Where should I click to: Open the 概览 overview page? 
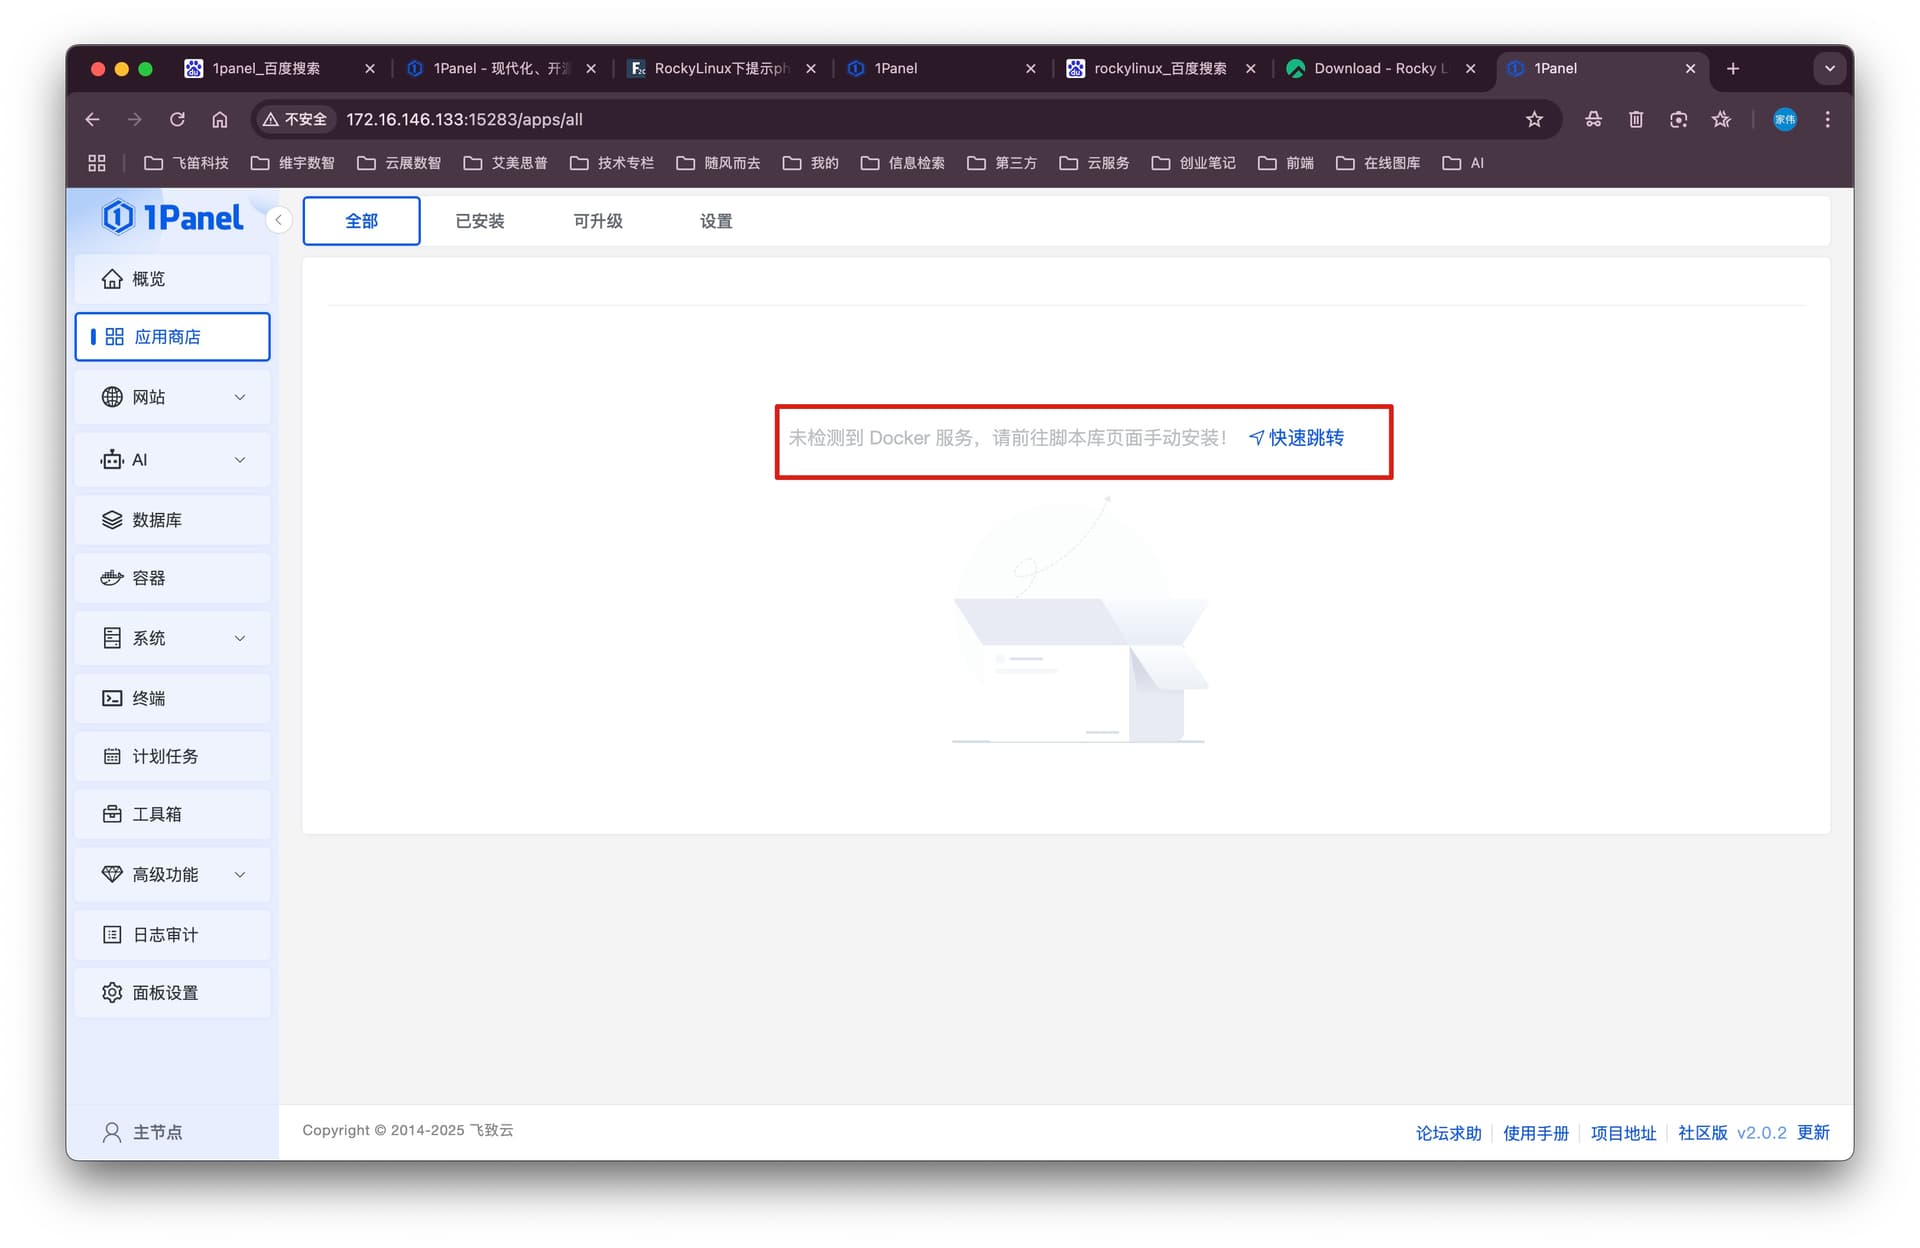[172, 279]
